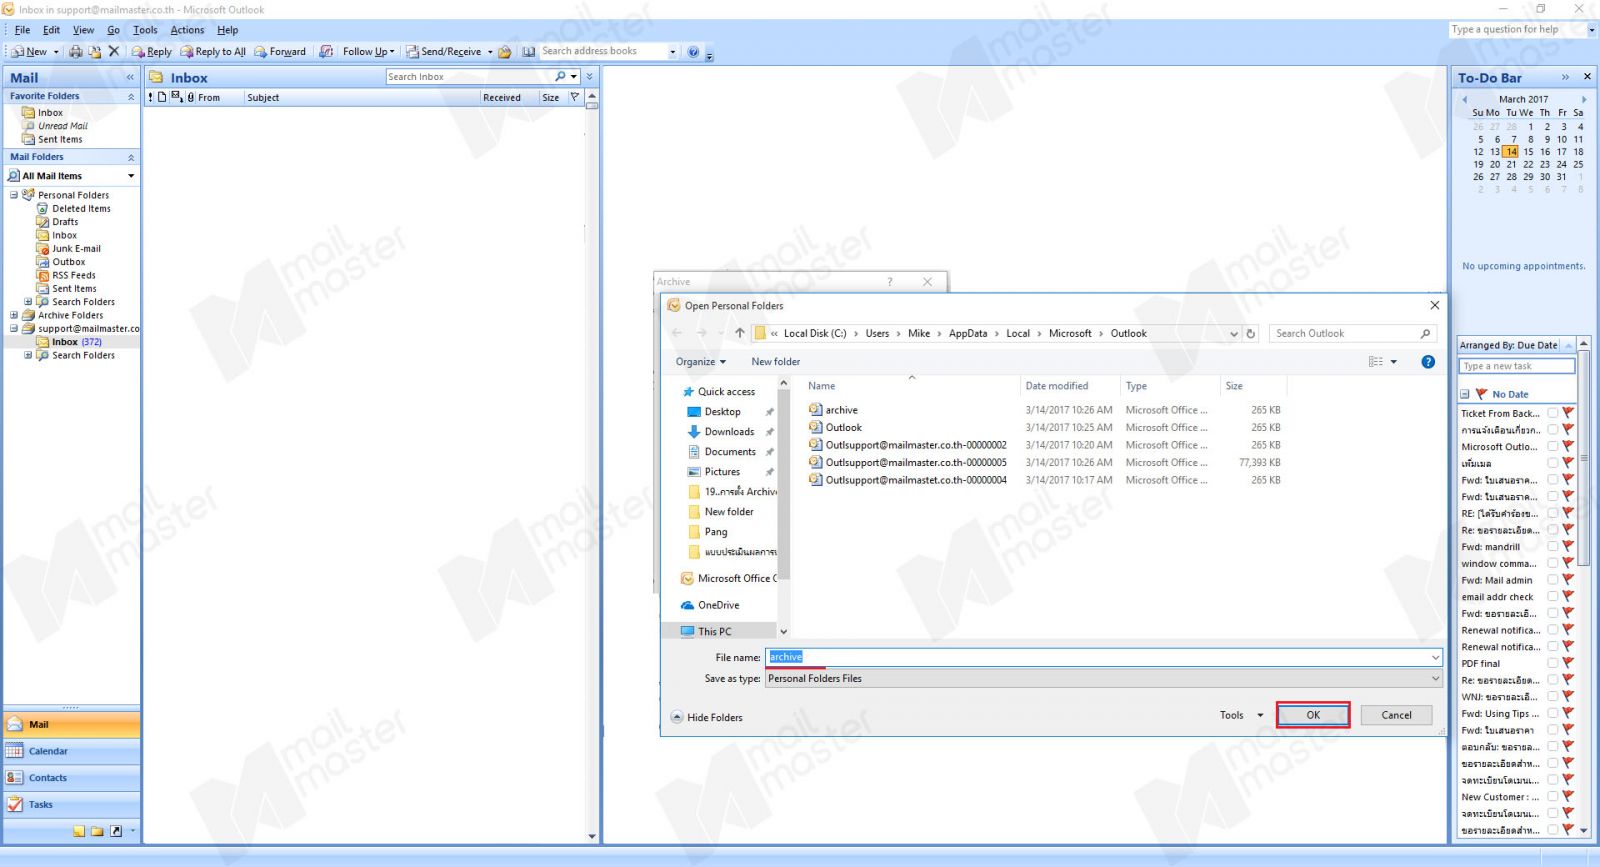Check complete box for Ticket From Back task
The height and width of the screenshot is (867, 1600).
tap(1552, 412)
